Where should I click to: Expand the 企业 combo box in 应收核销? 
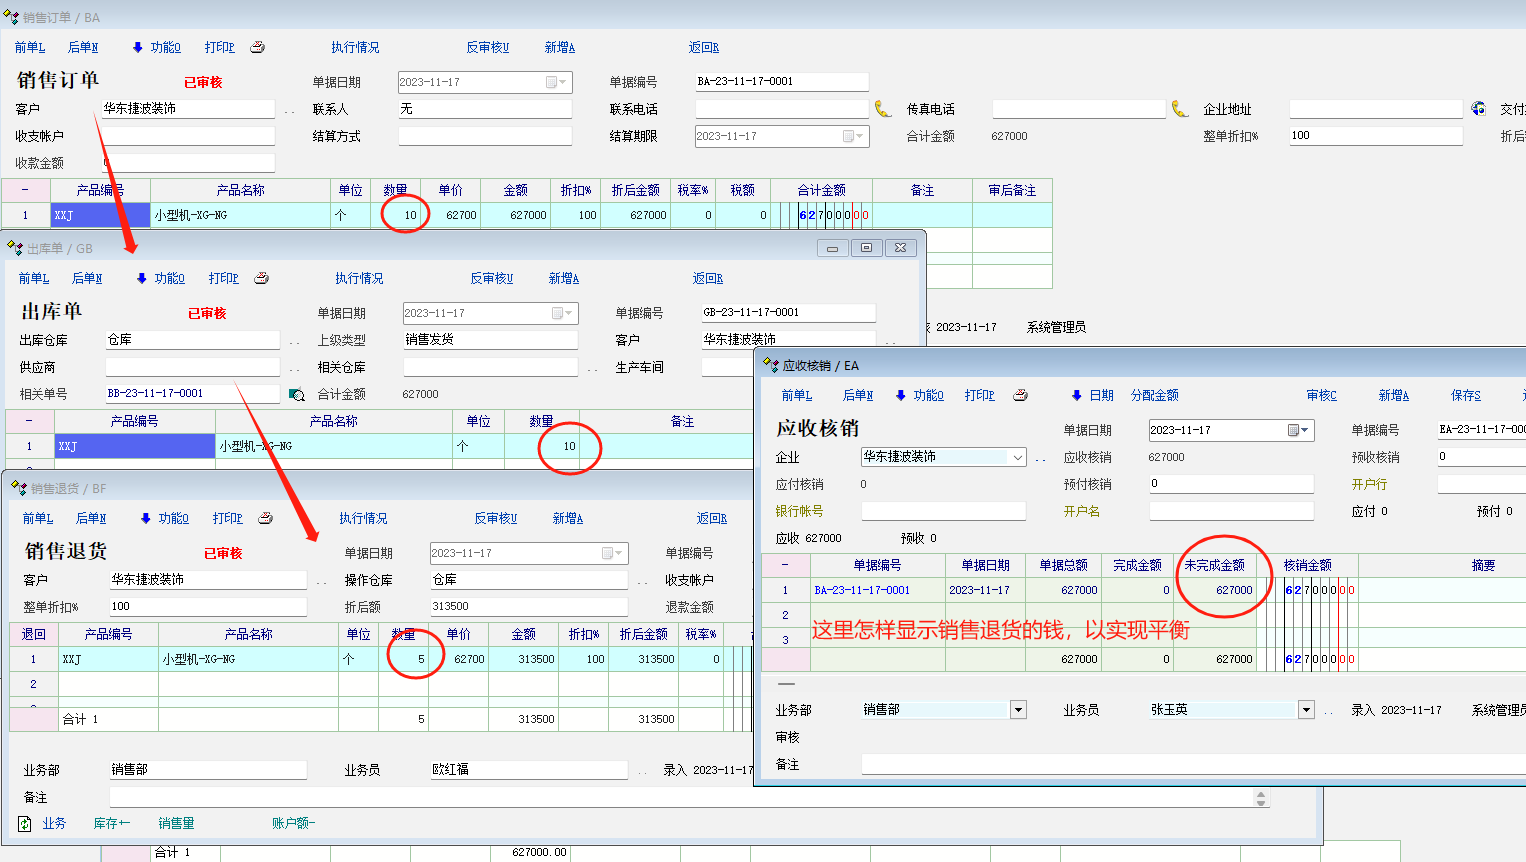click(1018, 457)
